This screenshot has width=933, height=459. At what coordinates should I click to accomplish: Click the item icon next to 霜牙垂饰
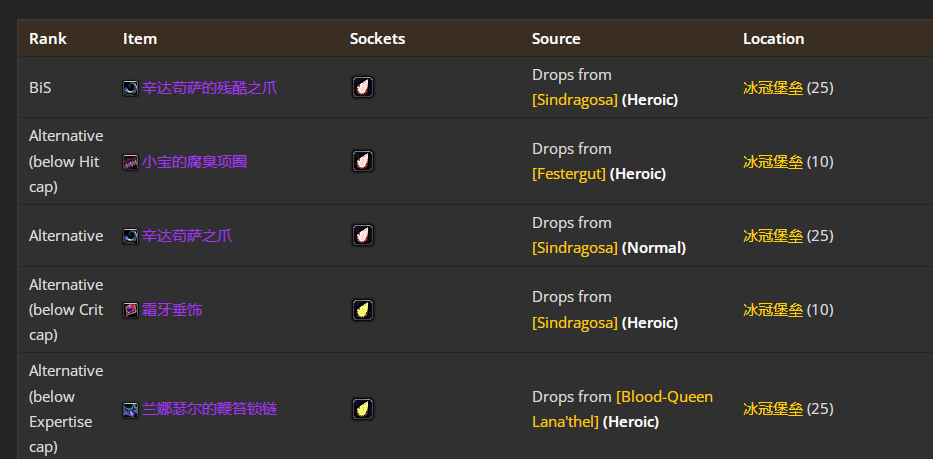click(130, 310)
